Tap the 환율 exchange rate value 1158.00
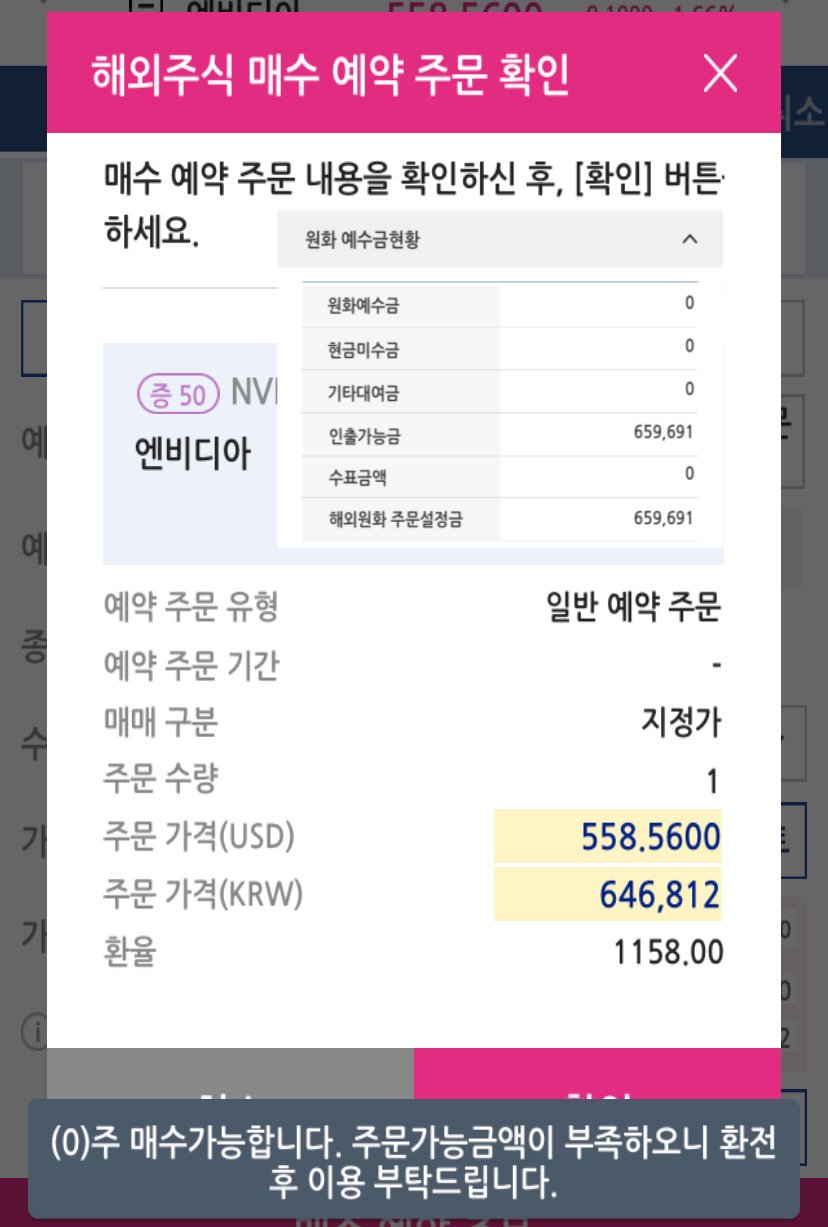The width and height of the screenshot is (828, 1227). (x=668, y=953)
